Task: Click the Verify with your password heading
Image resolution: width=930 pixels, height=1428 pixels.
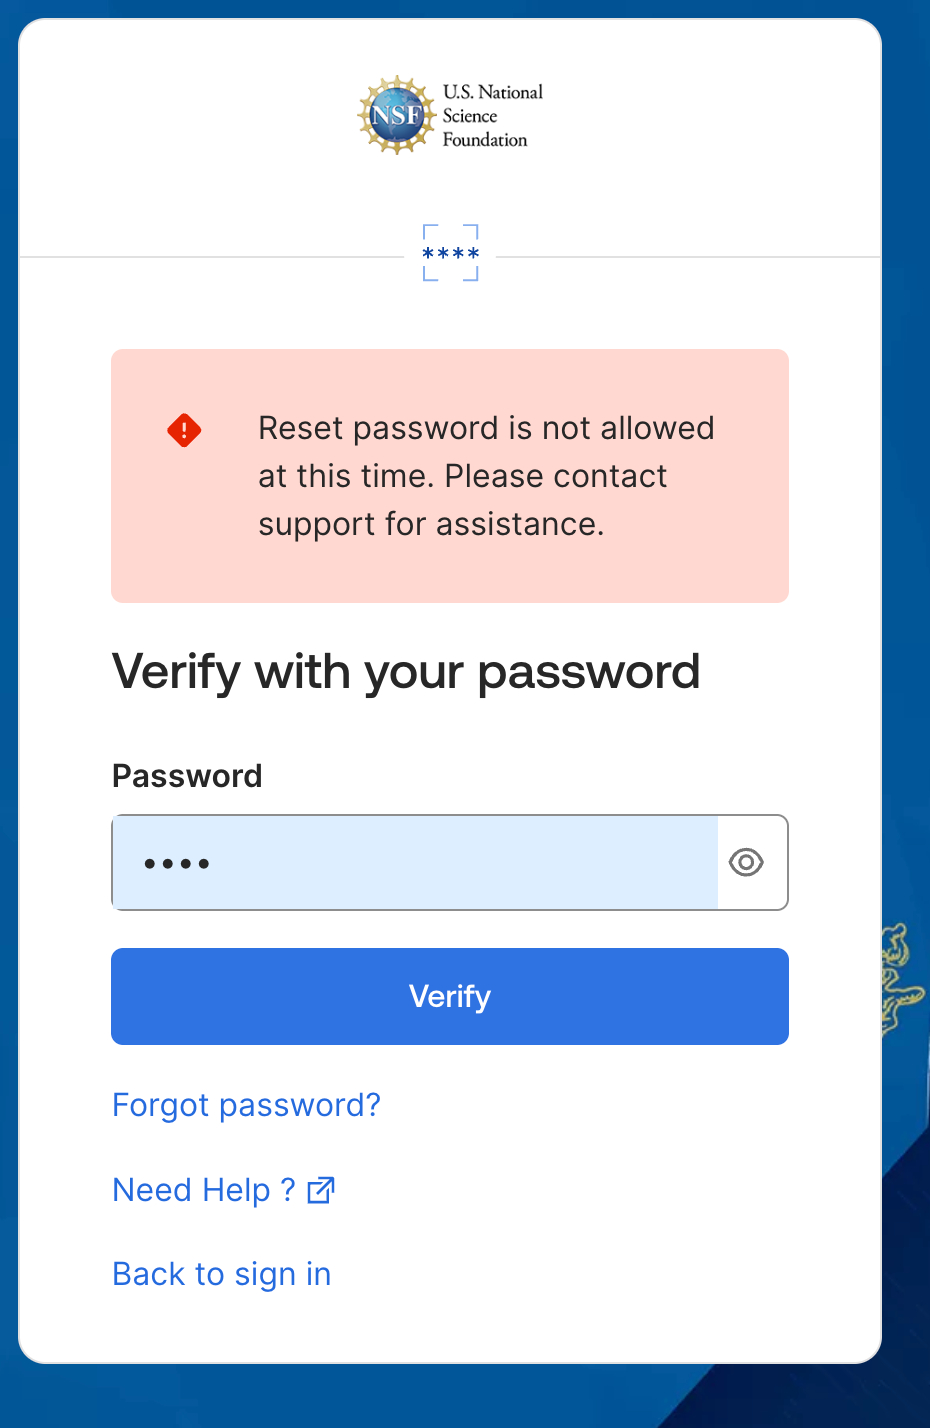Action: (x=406, y=672)
